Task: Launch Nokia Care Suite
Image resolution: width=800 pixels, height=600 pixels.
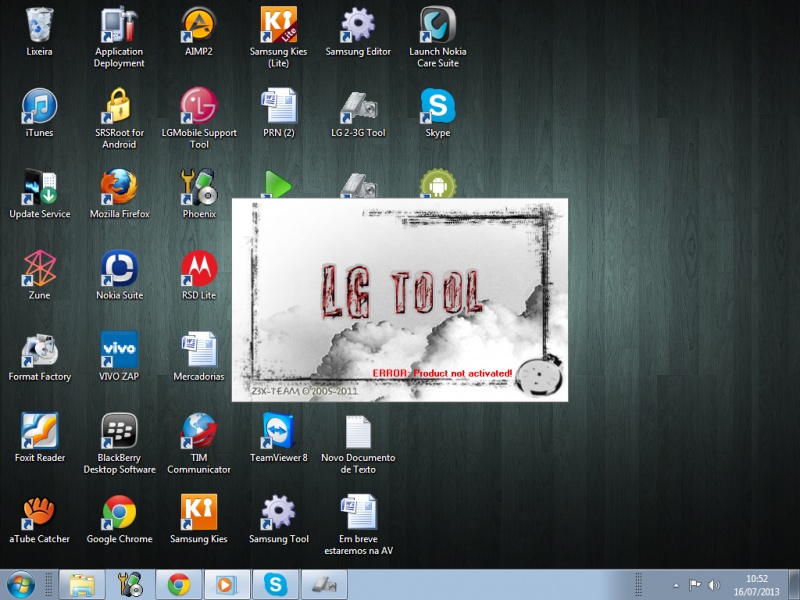Action: (x=437, y=37)
